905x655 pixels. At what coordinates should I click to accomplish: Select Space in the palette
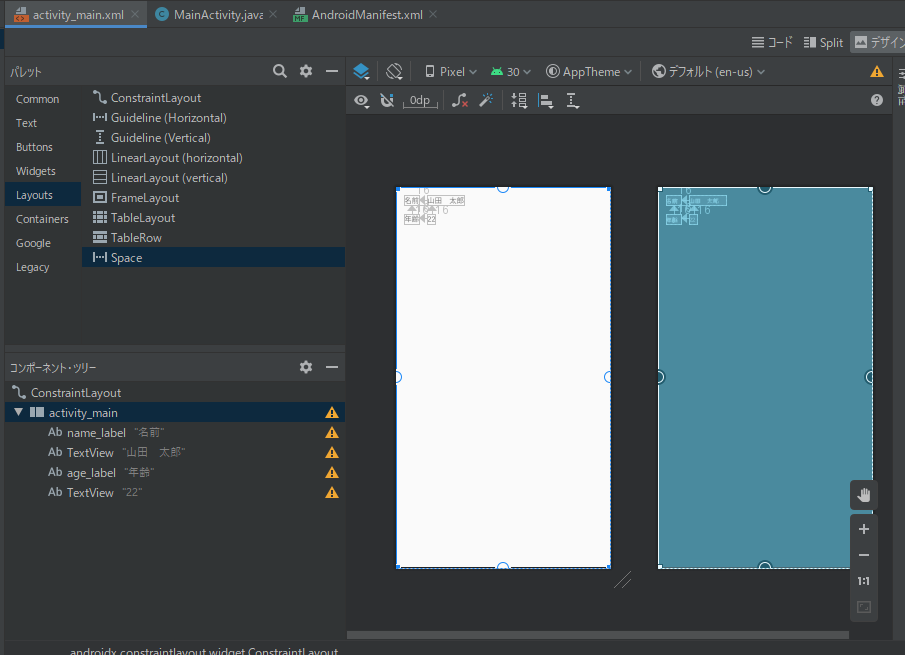coord(214,257)
